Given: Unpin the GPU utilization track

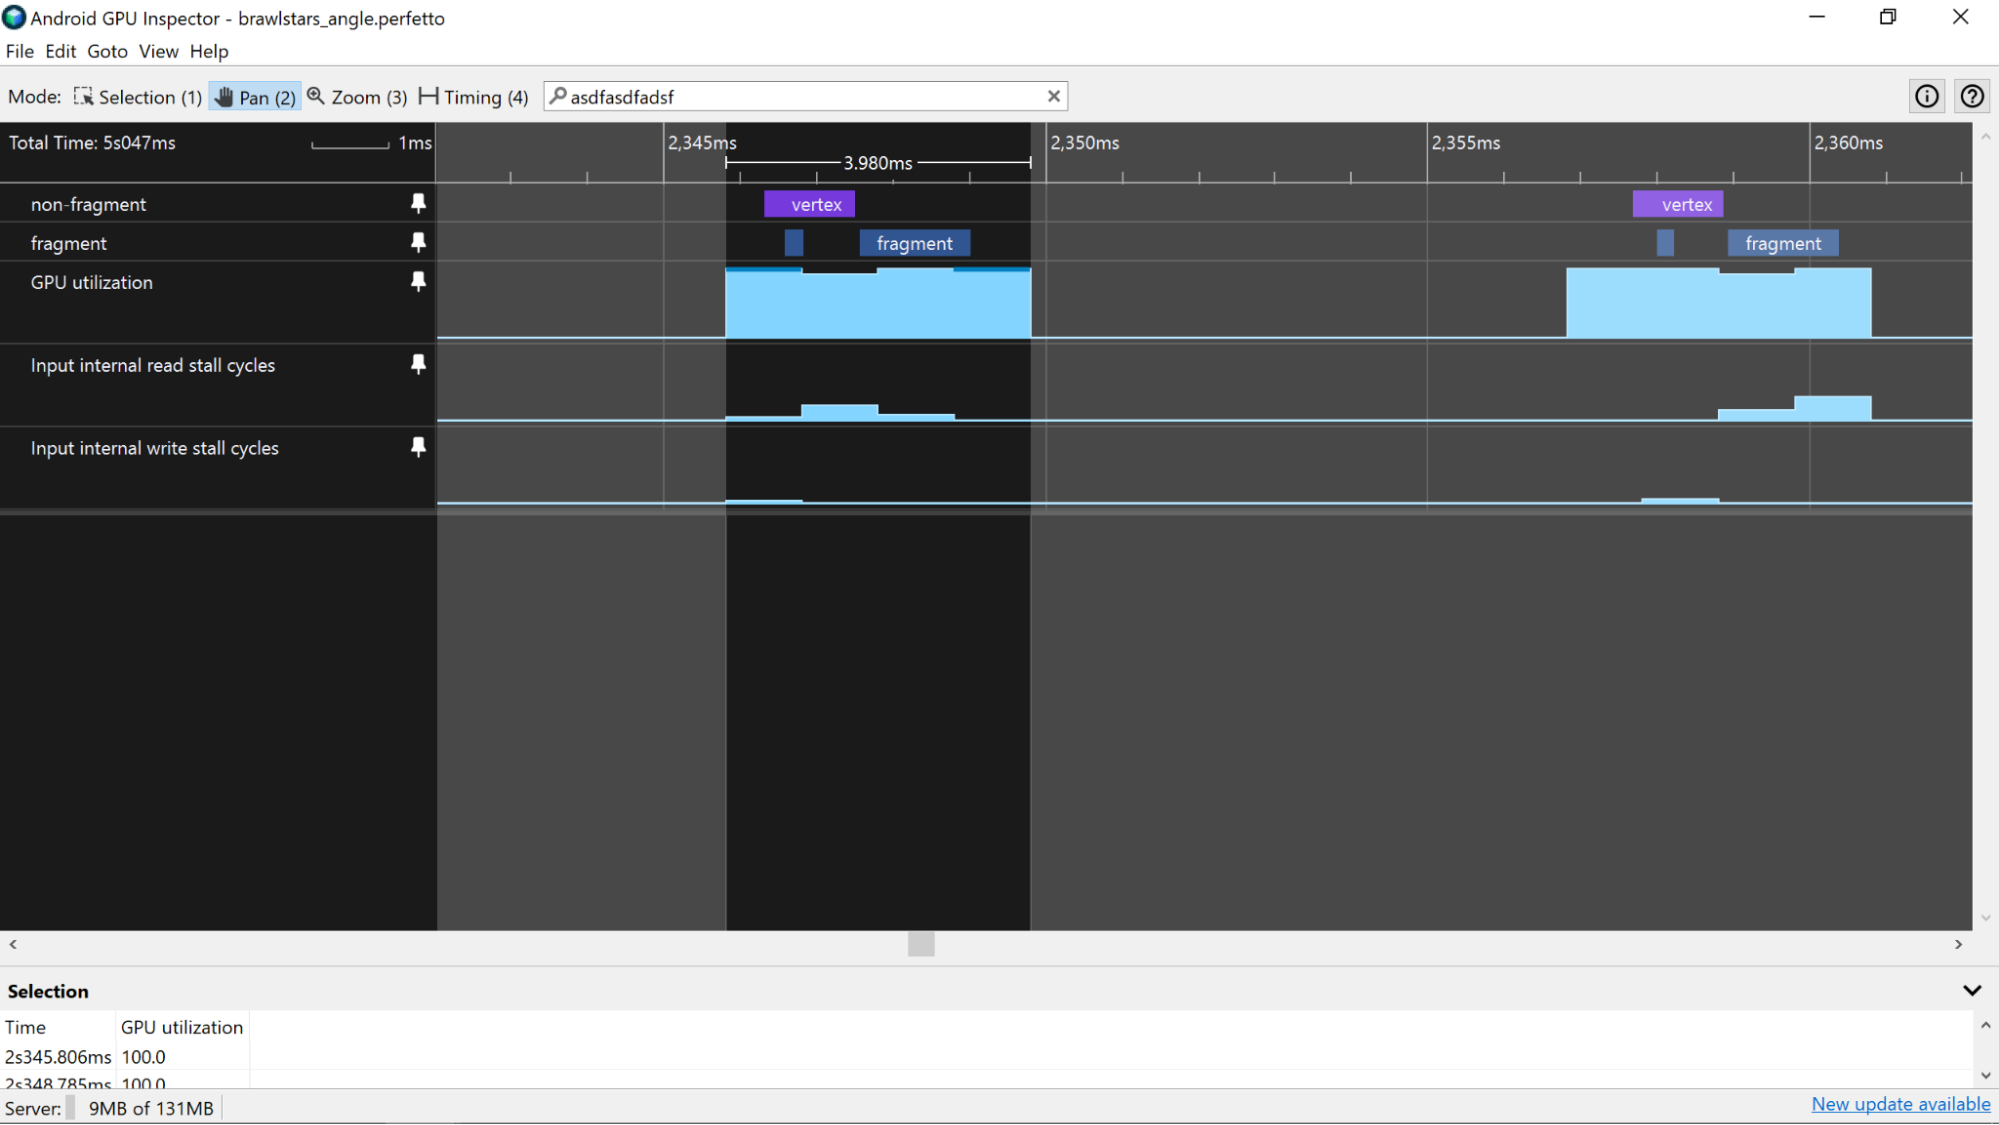Looking at the screenshot, I should click(418, 281).
